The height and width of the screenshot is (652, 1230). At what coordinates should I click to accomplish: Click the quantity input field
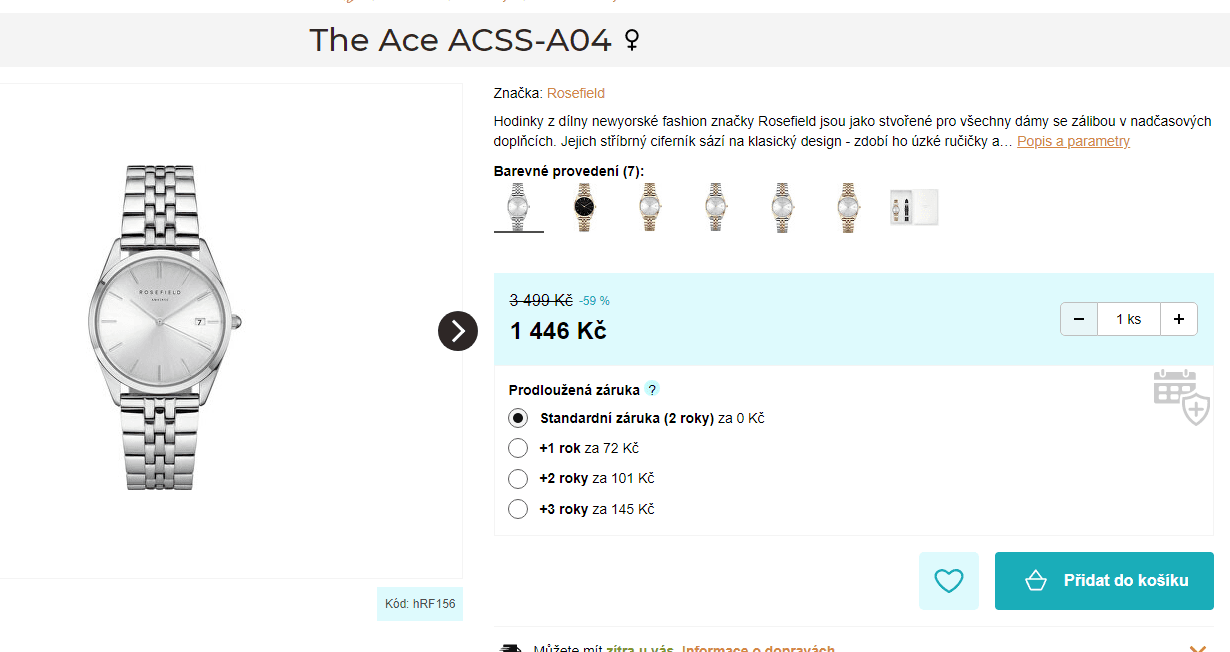click(x=1128, y=319)
